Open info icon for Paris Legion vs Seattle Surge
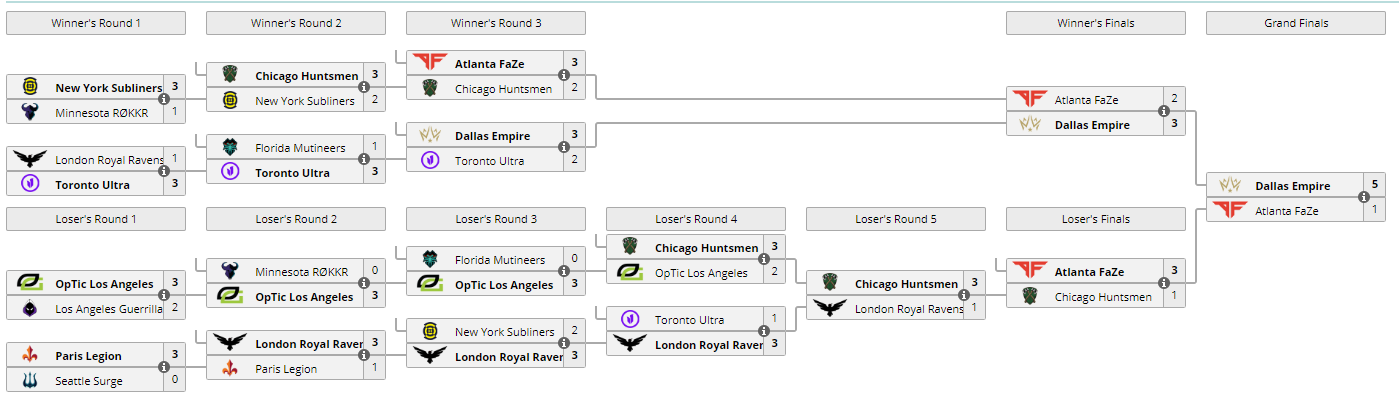 (164, 368)
